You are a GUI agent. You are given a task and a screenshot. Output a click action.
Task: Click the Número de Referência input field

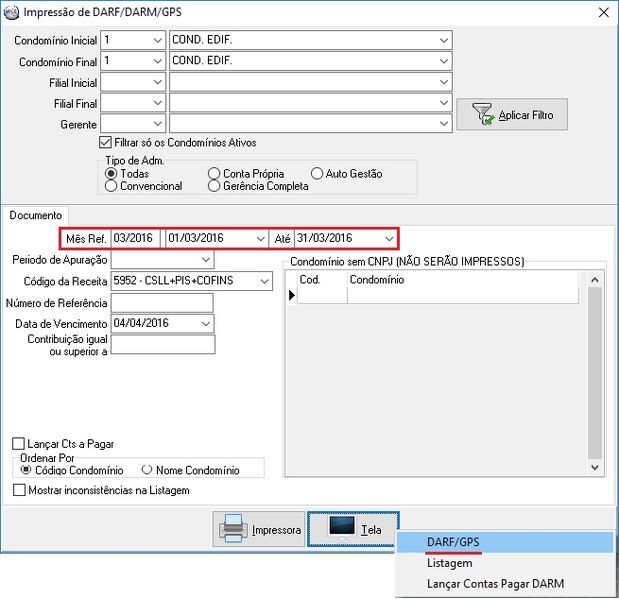[162, 303]
